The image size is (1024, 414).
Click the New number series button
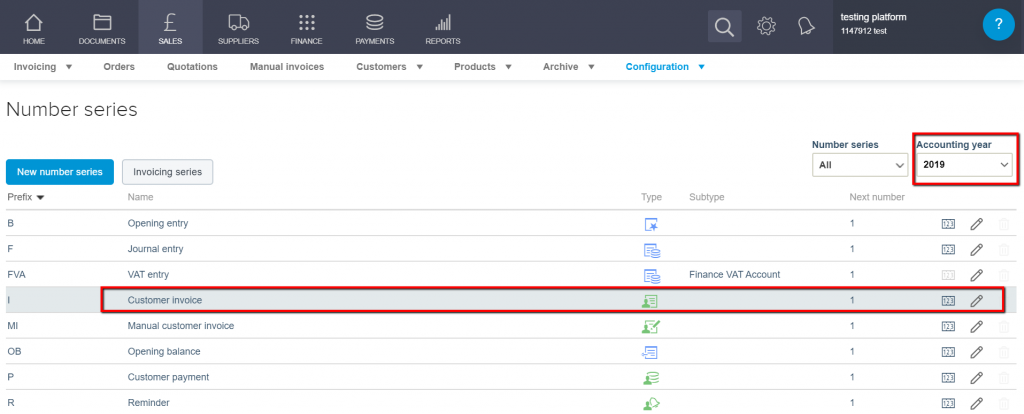(60, 172)
